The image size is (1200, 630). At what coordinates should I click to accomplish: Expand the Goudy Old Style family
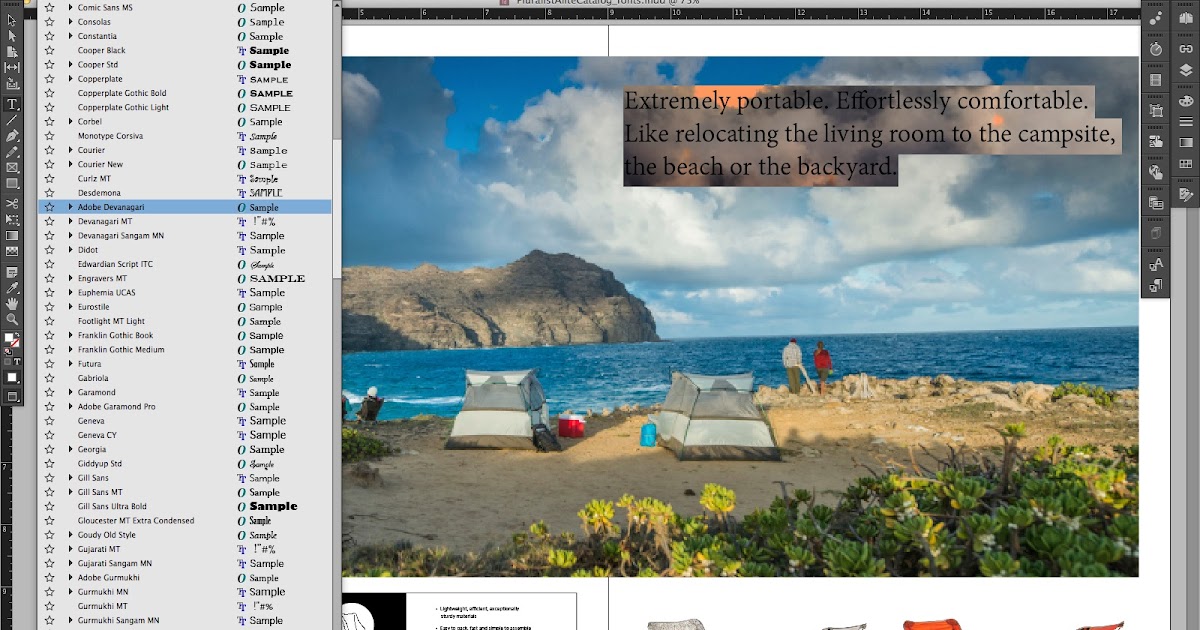pos(70,535)
